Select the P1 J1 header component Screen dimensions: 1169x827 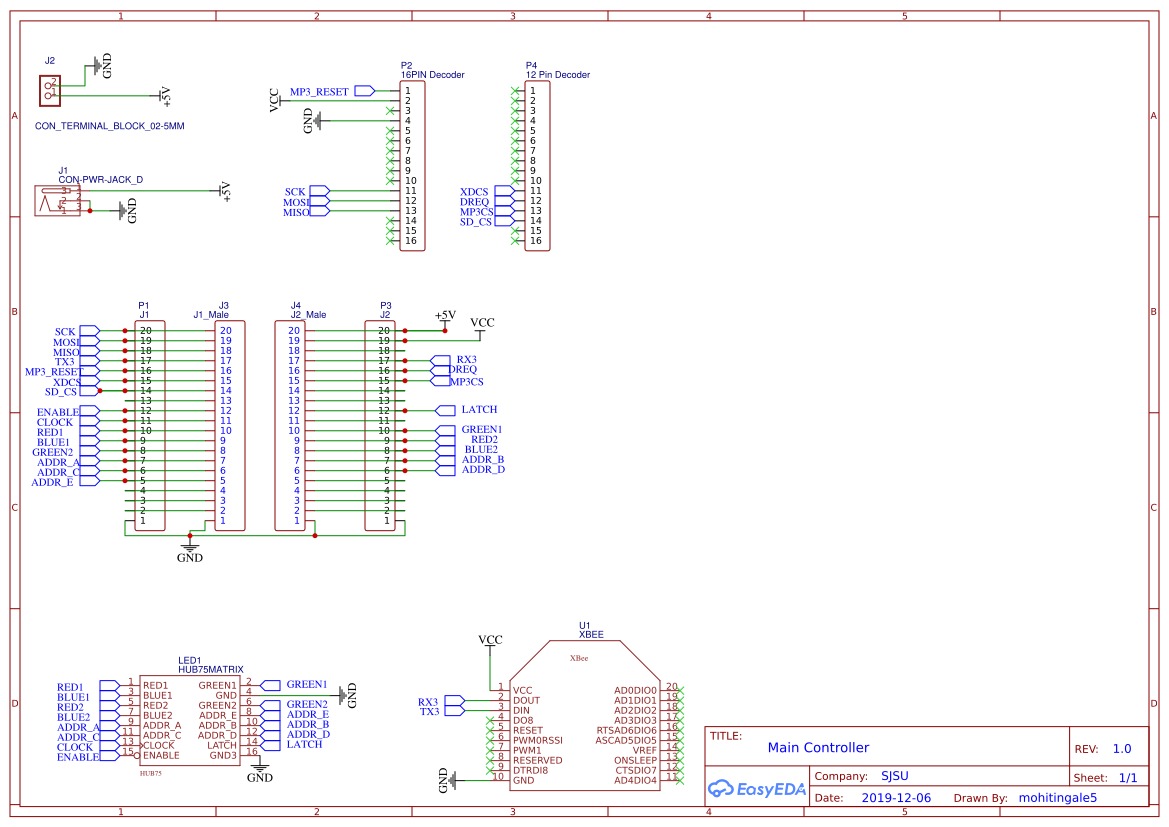[x=150, y=426]
